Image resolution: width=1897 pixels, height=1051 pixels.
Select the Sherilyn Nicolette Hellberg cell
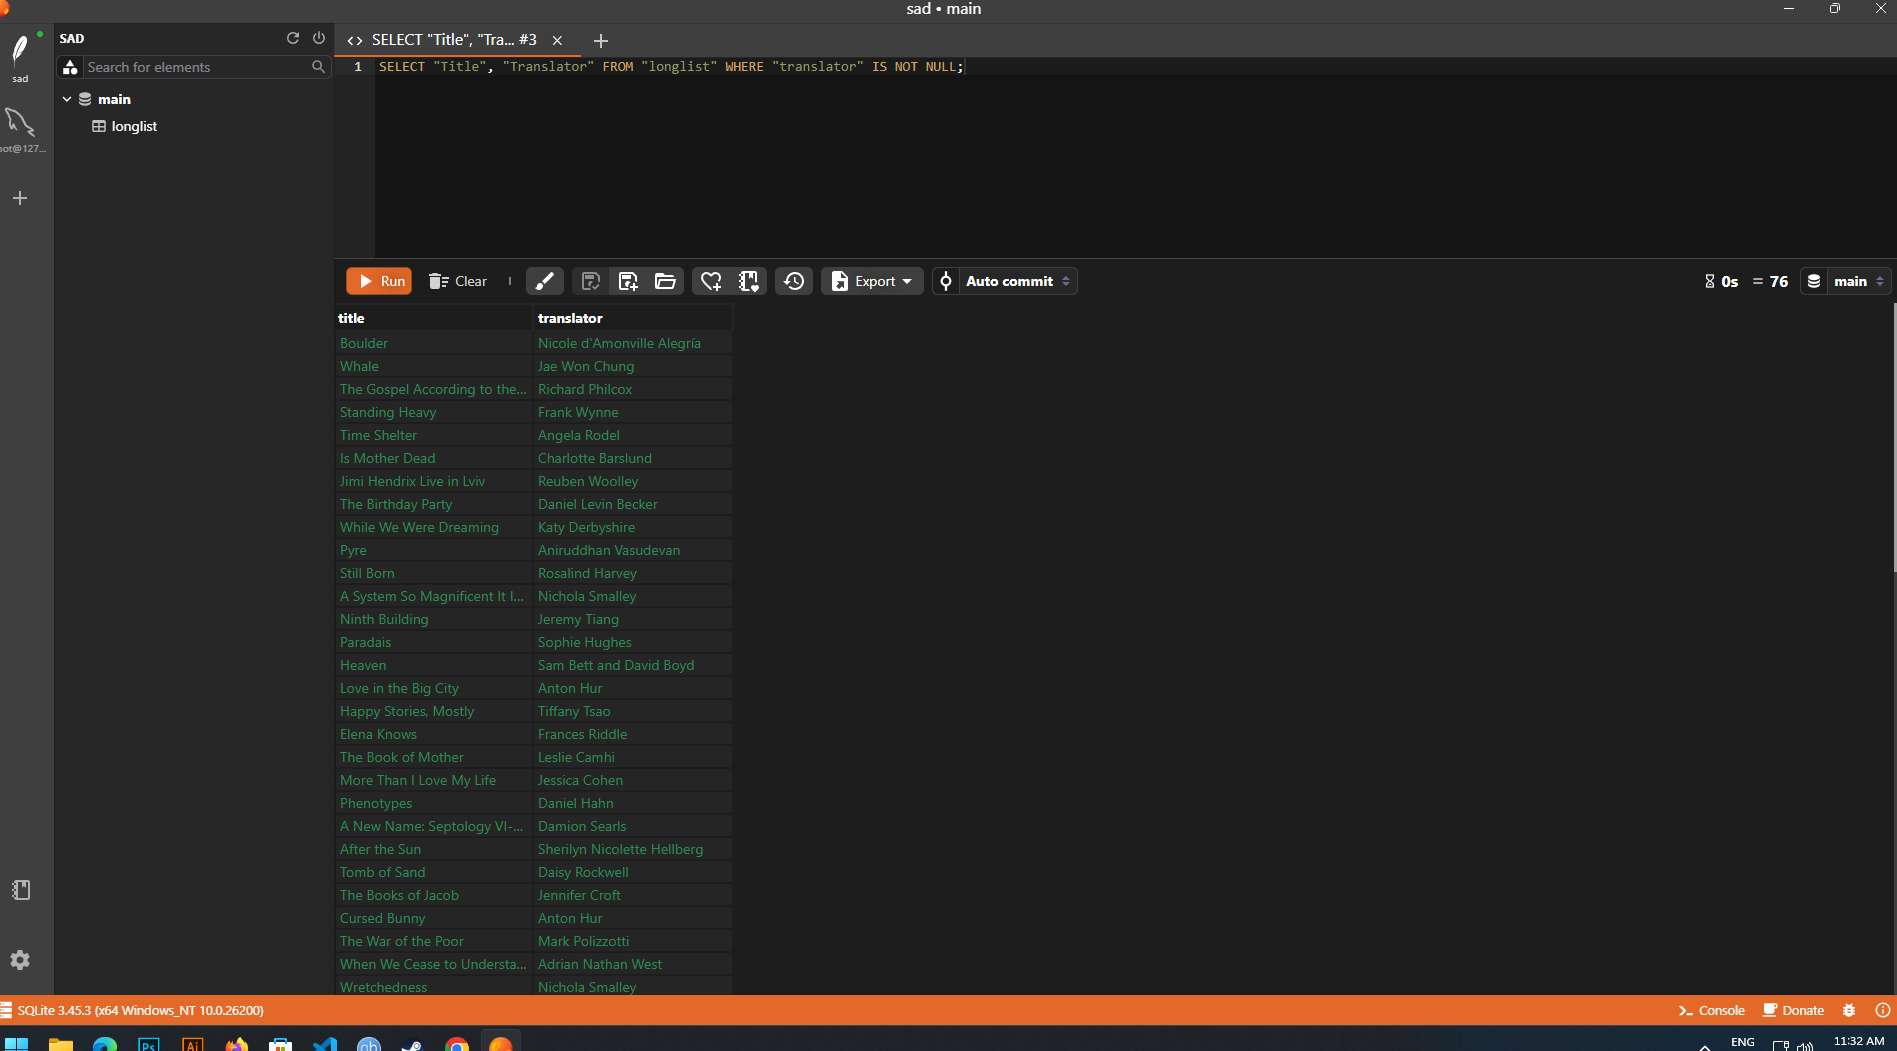click(x=633, y=849)
